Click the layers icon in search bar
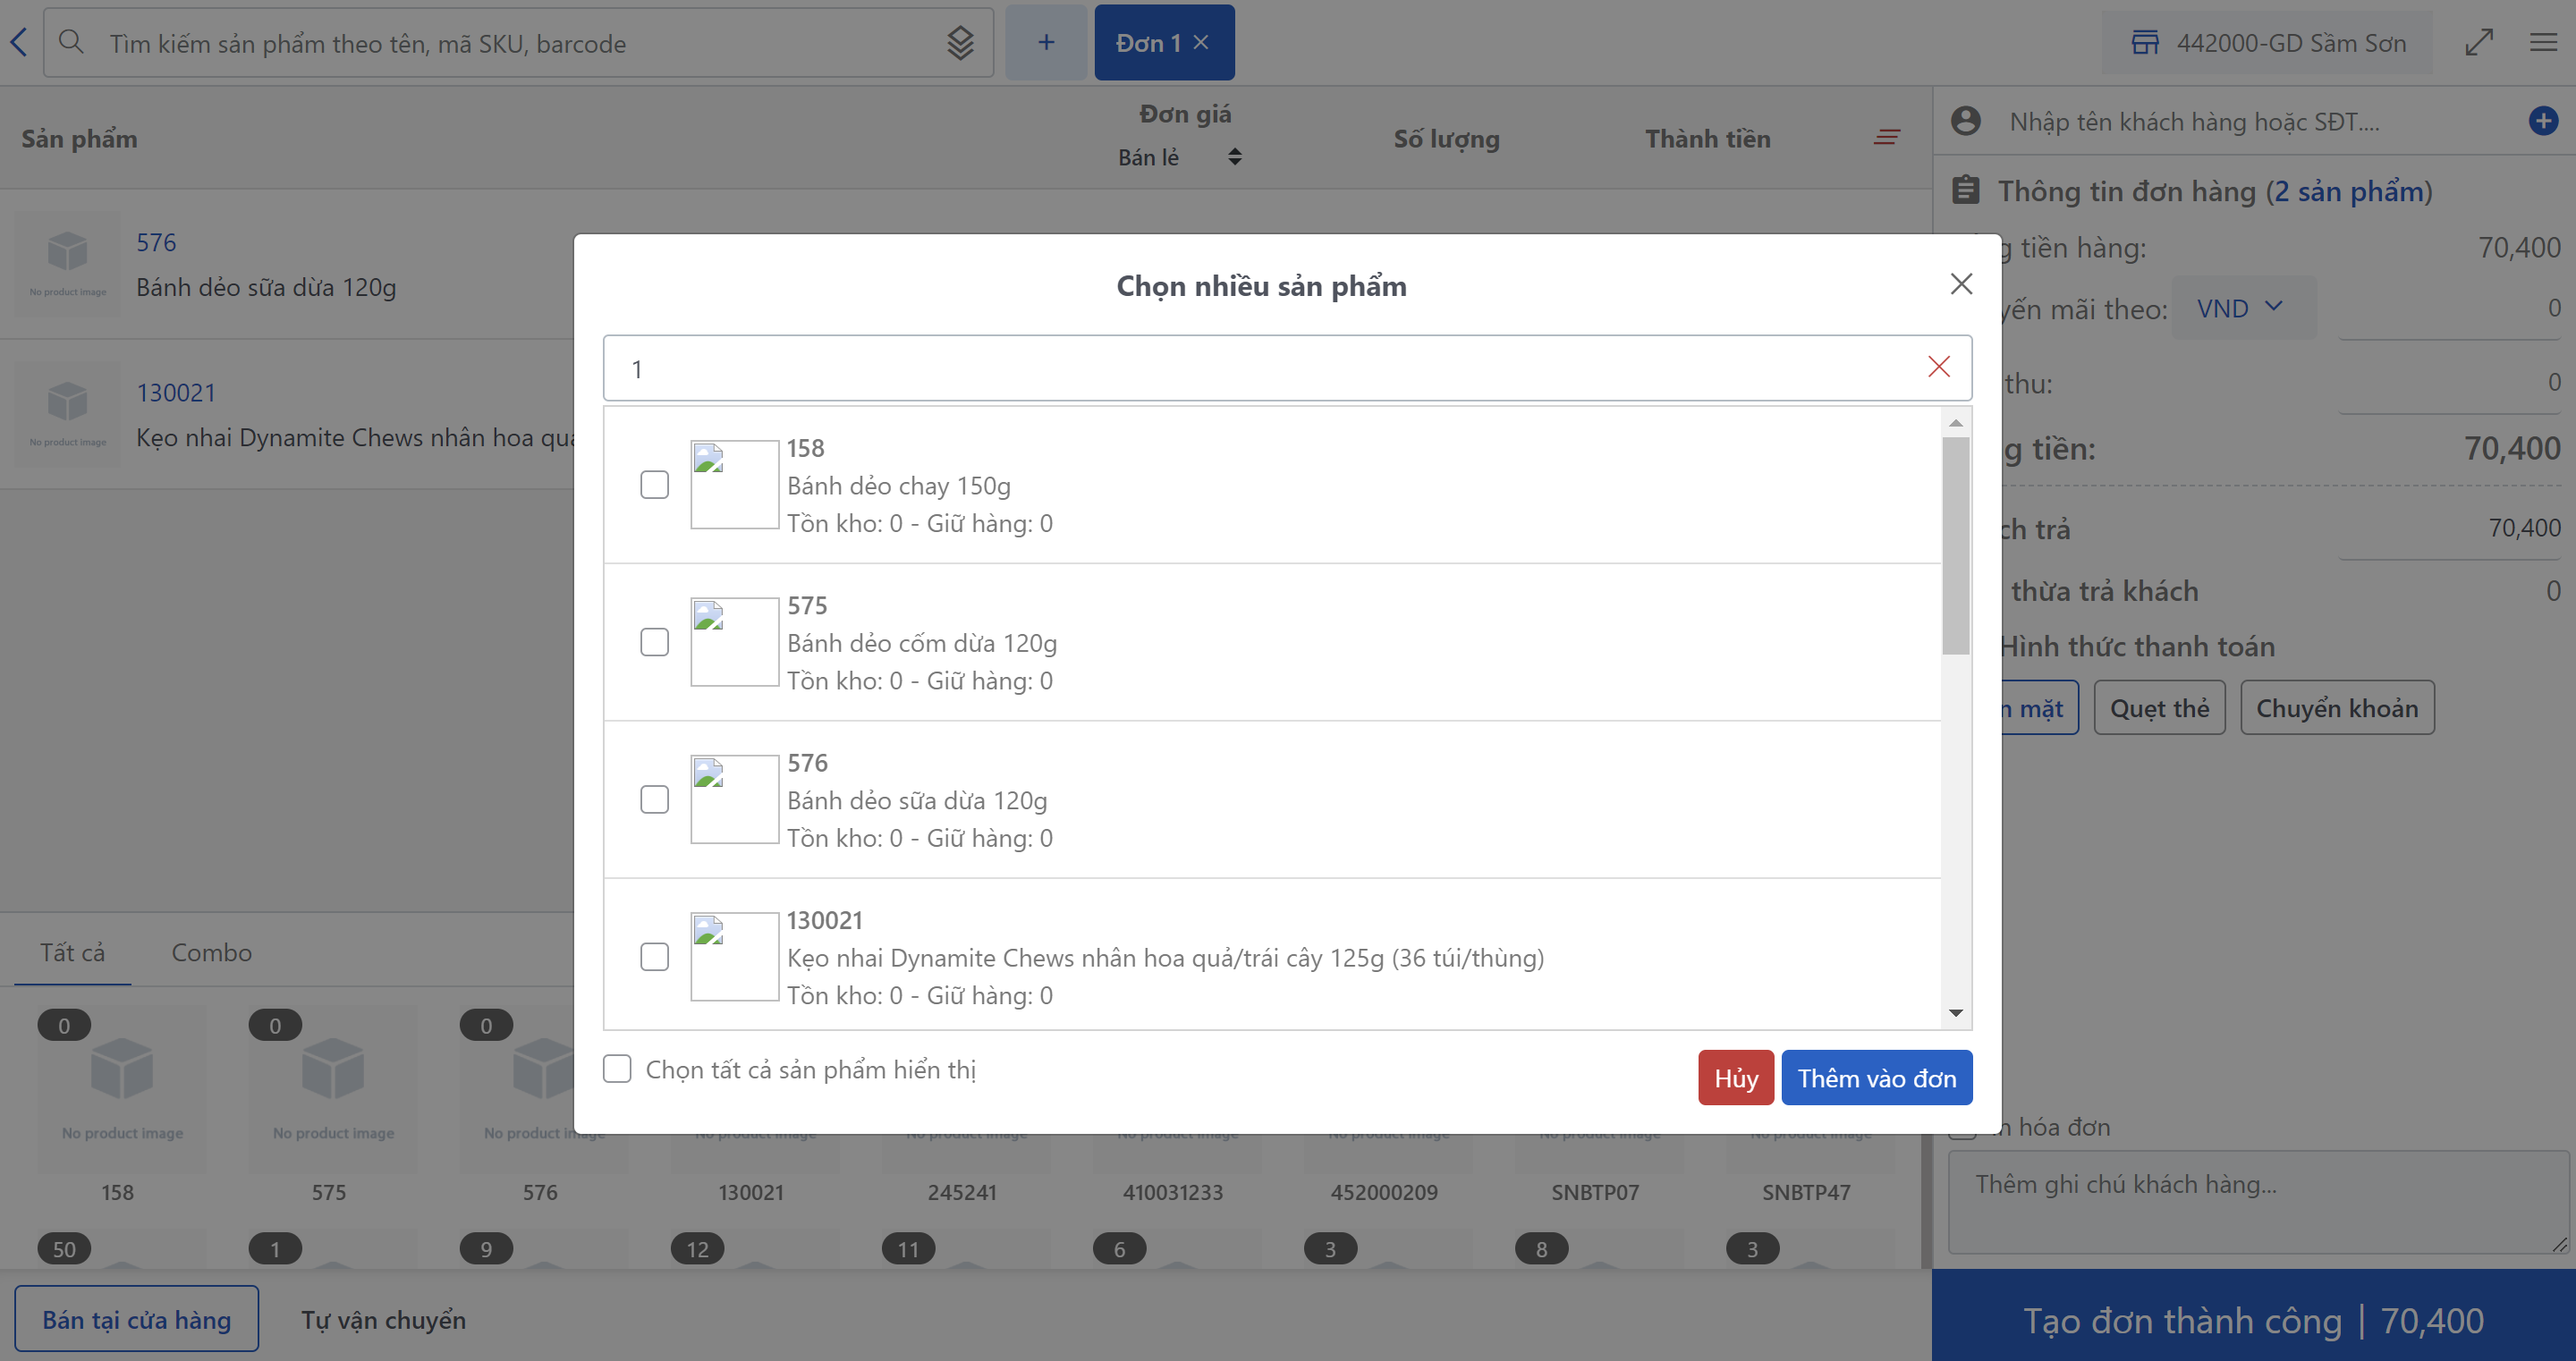 [x=960, y=43]
